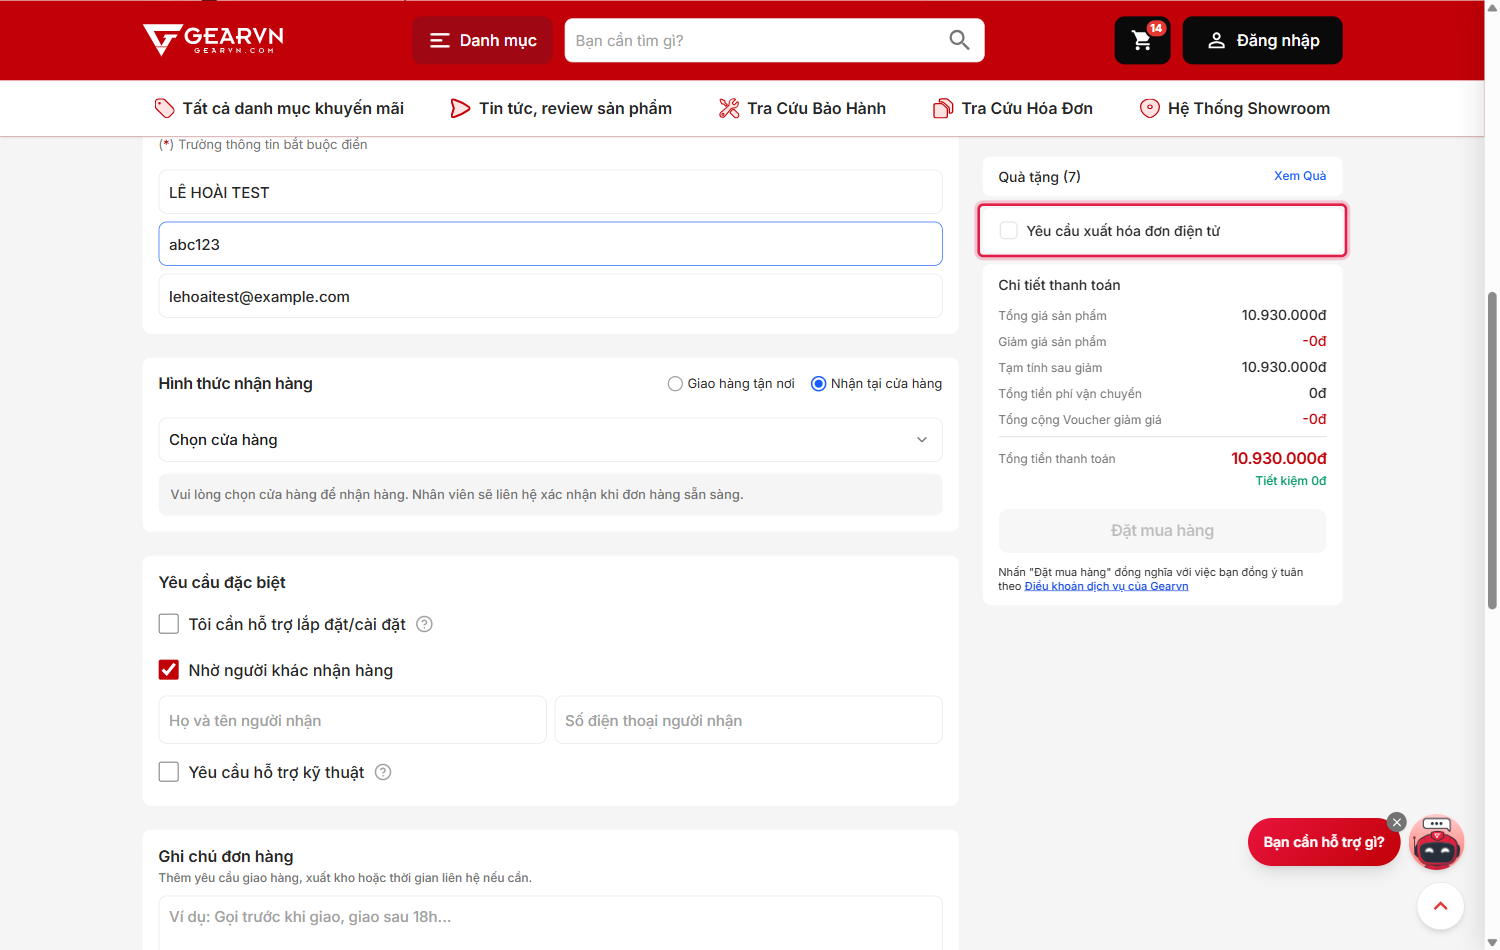Click the field containing abc123
1500x950 pixels.
550,244
